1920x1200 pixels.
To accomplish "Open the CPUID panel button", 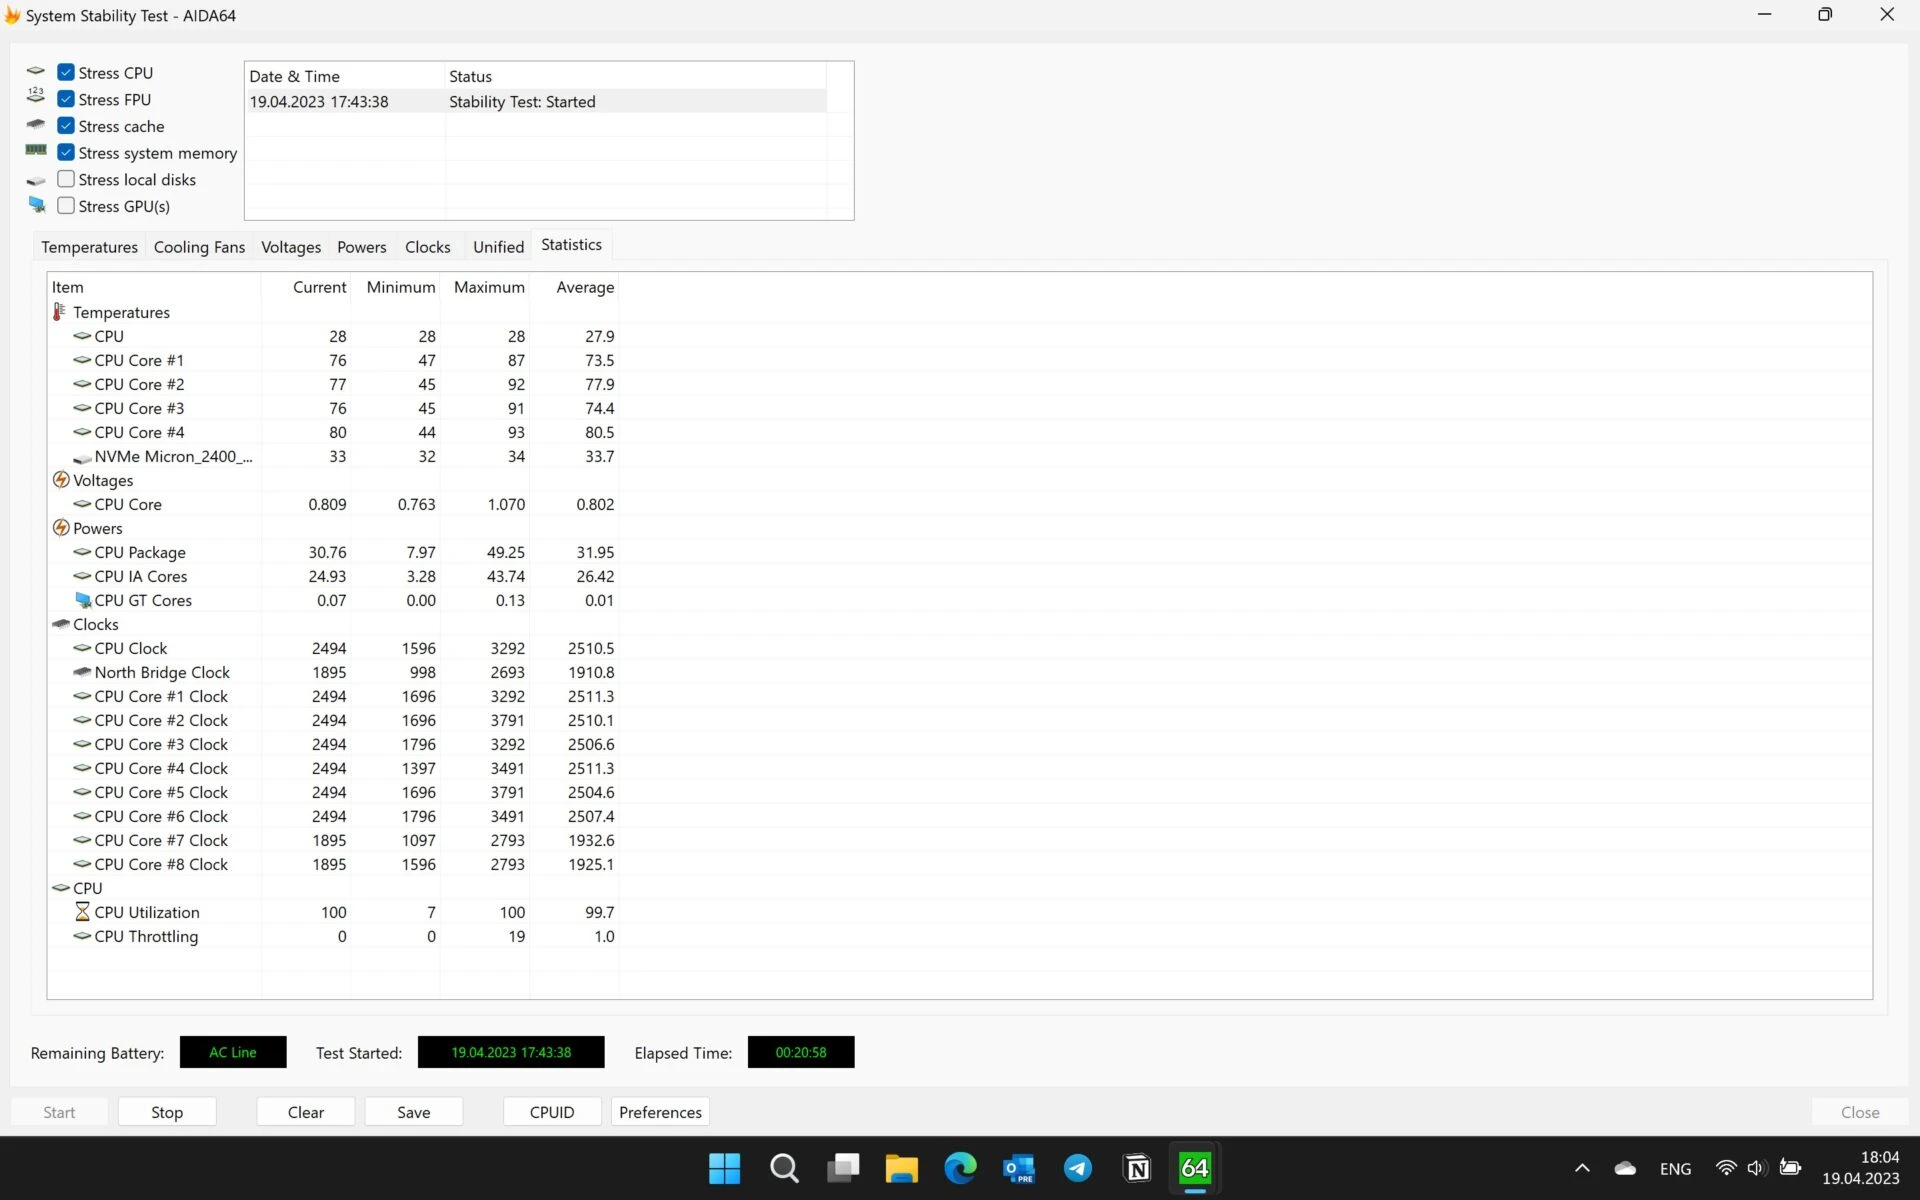I will coord(552,1112).
